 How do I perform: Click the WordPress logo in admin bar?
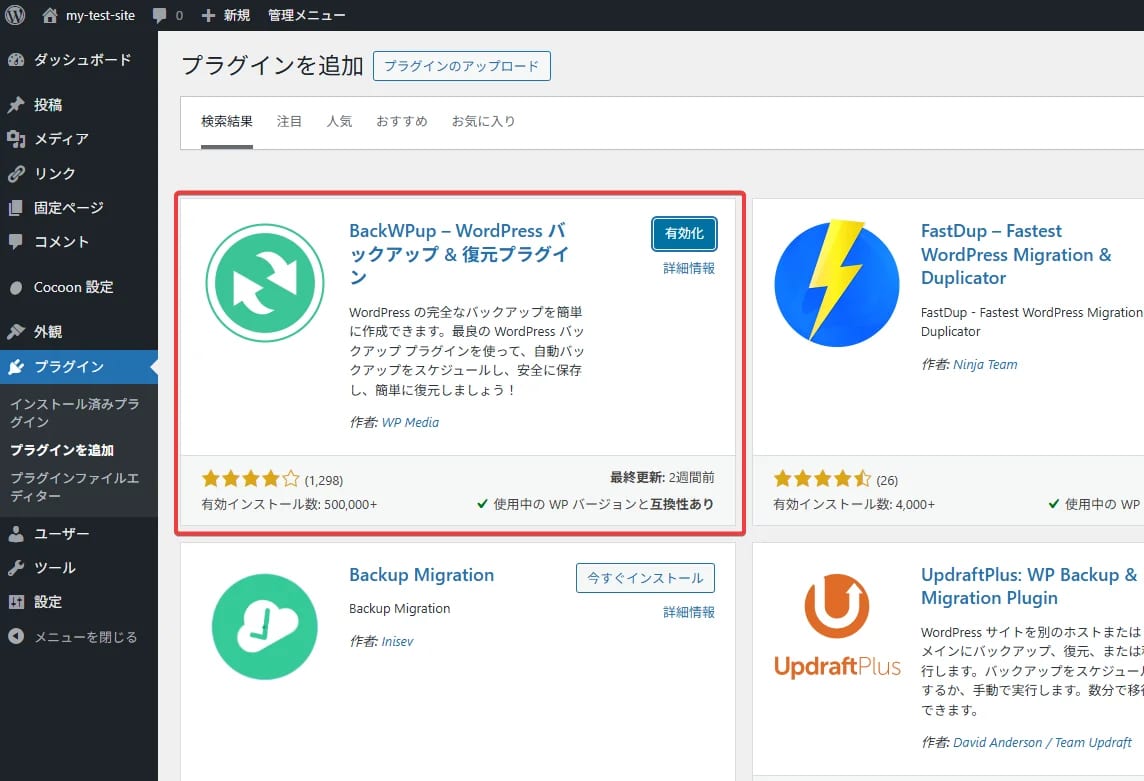point(15,15)
